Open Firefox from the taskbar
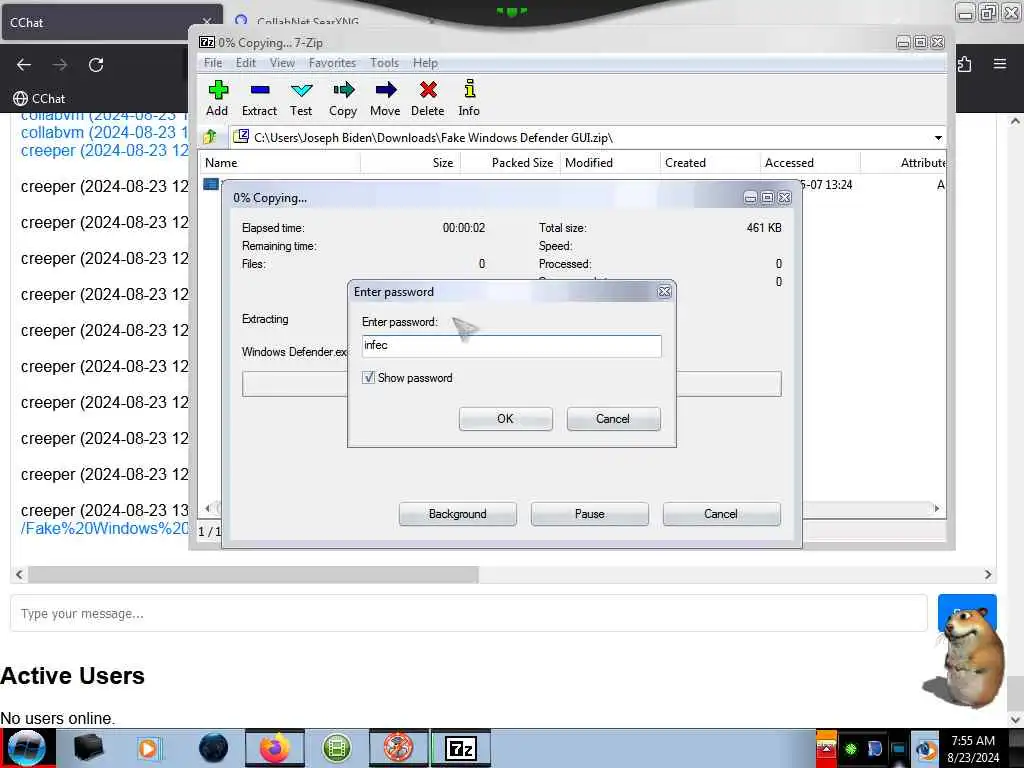 coord(275,748)
